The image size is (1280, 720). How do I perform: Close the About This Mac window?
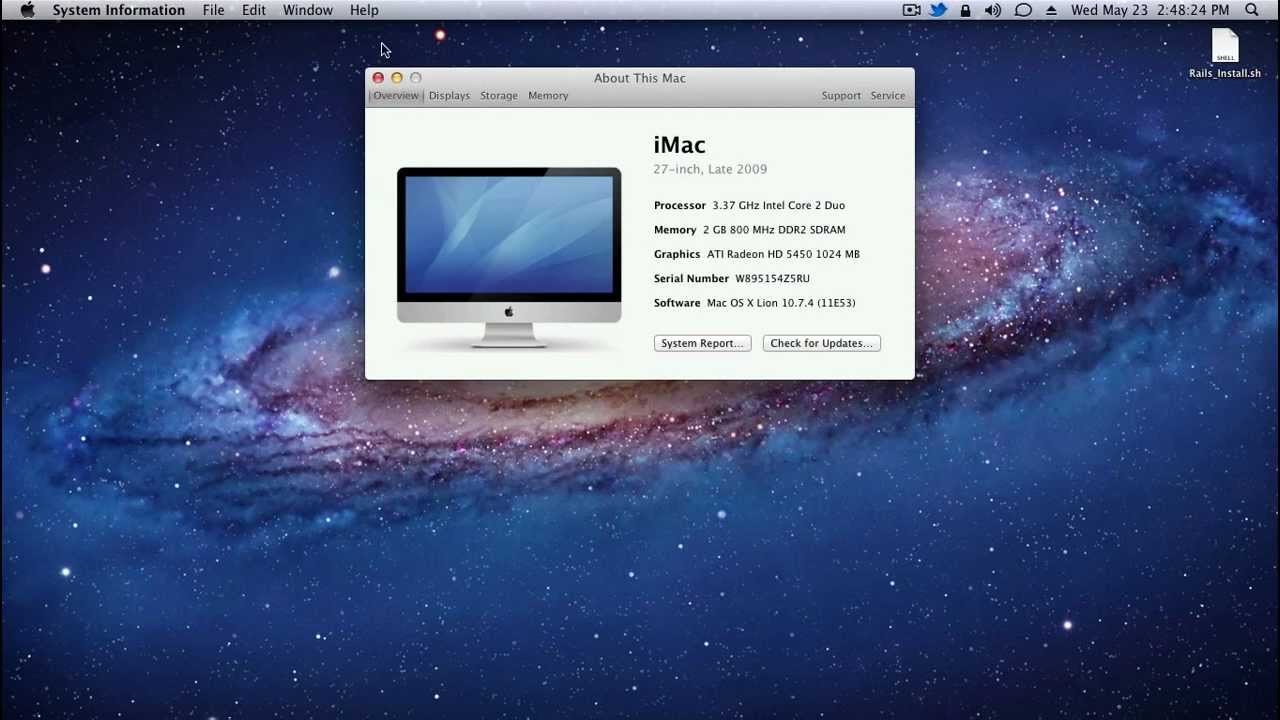point(378,78)
